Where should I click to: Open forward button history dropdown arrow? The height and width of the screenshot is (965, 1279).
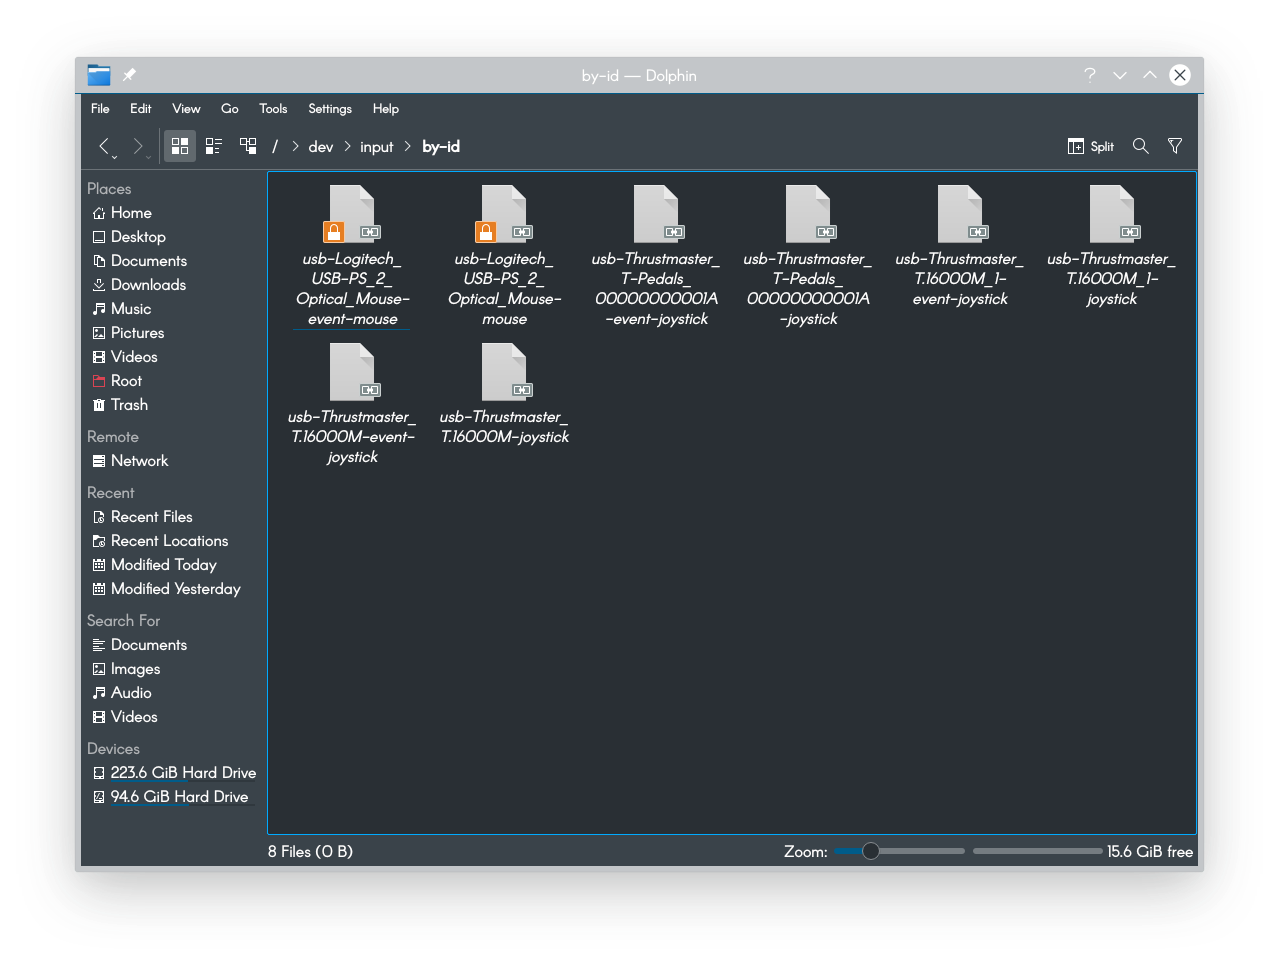coord(148,157)
